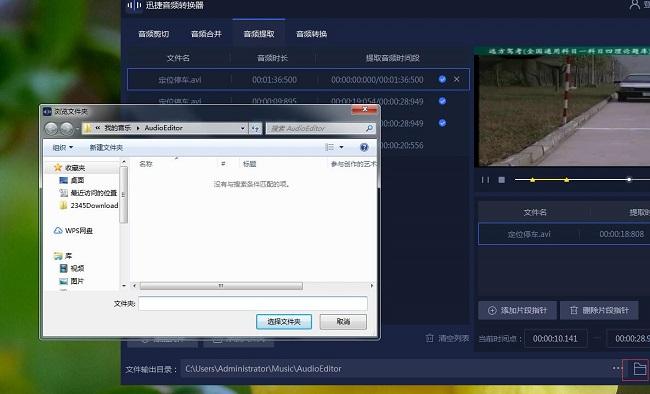
Task: Click the white playhead knob on timeline
Action: tap(629, 180)
